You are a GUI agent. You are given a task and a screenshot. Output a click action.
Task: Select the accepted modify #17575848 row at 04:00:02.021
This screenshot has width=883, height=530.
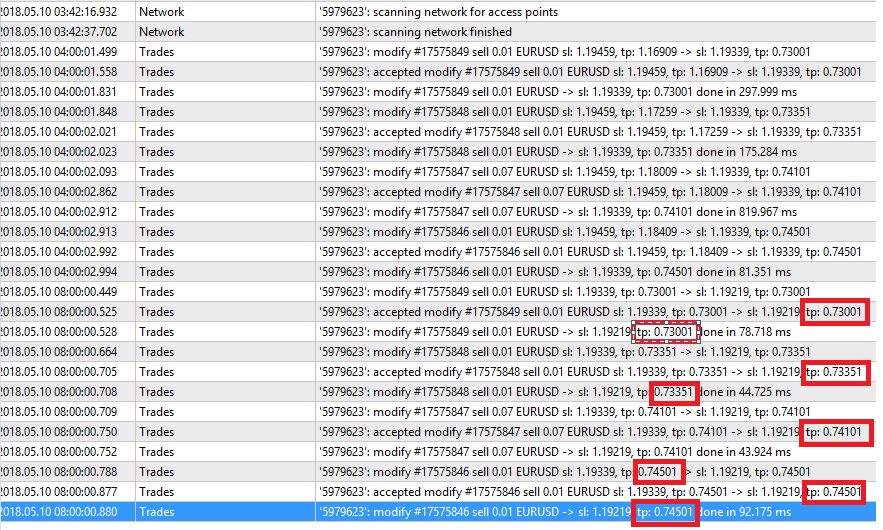(438, 132)
